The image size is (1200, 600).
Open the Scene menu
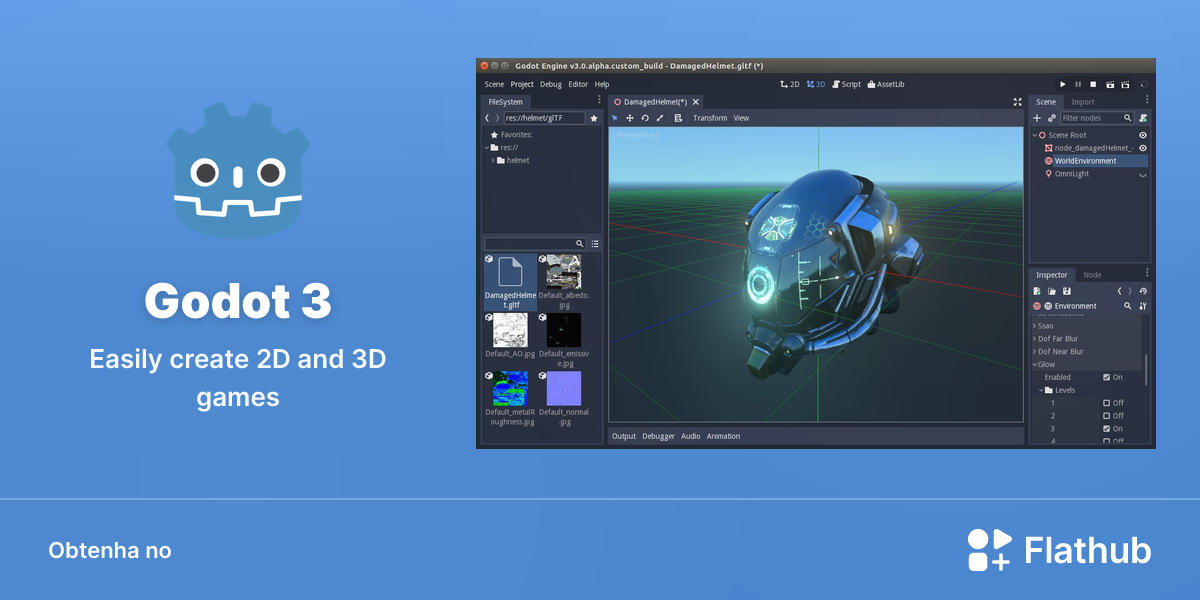(x=495, y=85)
